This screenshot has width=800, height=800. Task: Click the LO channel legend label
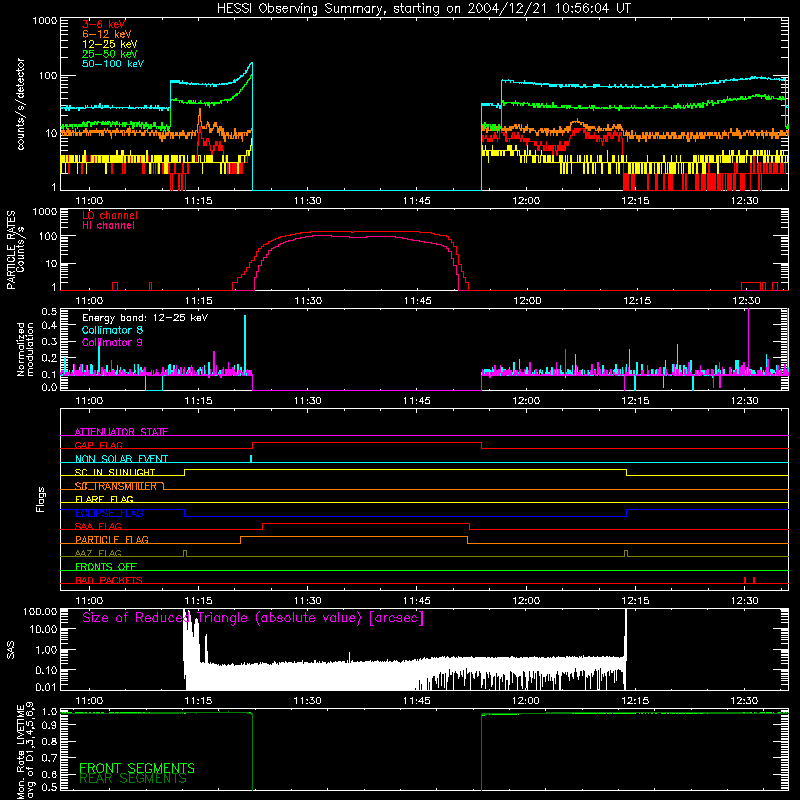click(x=110, y=215)
